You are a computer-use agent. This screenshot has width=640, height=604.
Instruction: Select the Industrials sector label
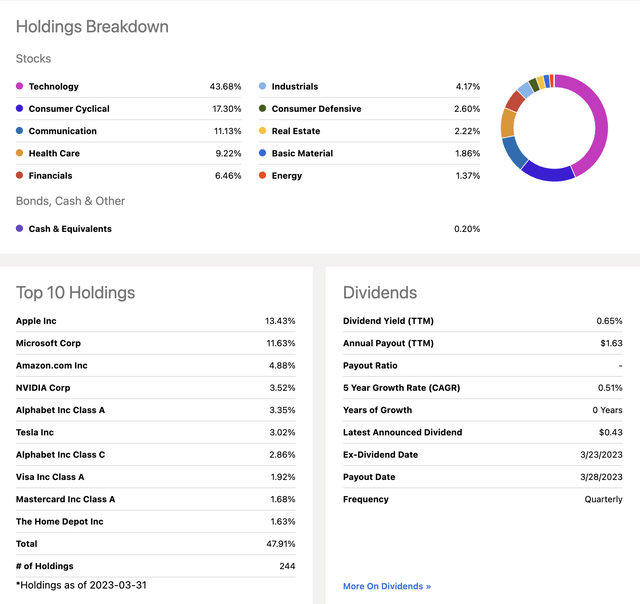(295, 87)
